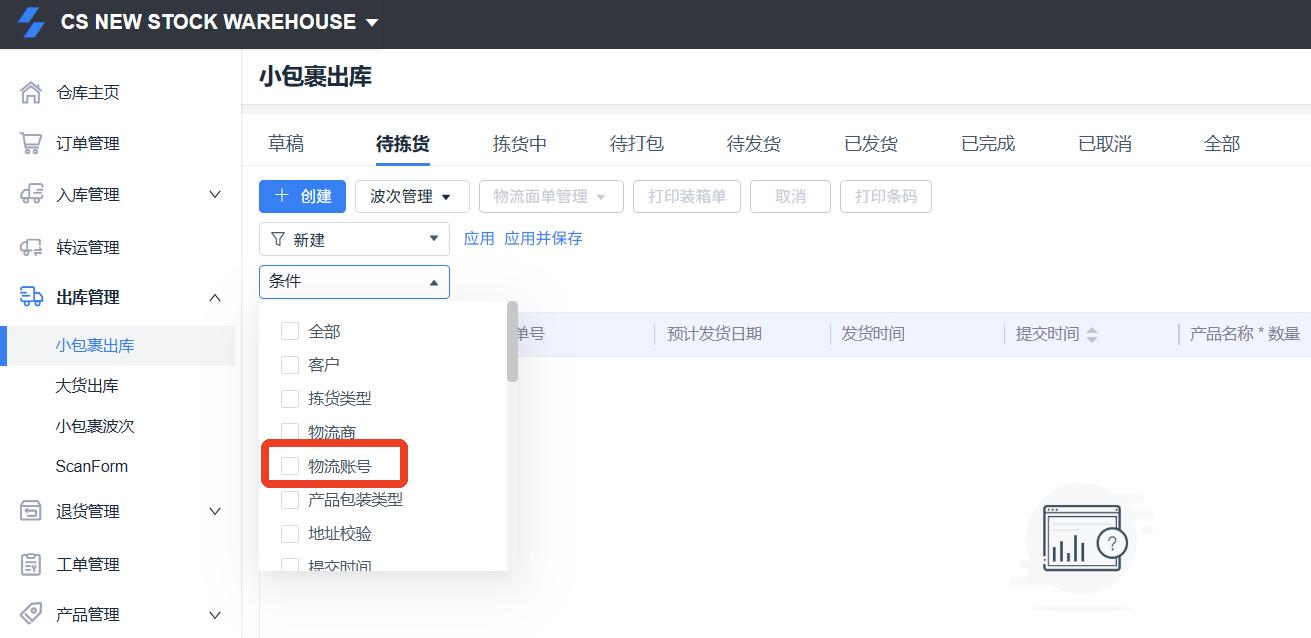Image resolution: width=1311 pixels, height=638 pixels.
Task: Click the 退货管理 return box icon
Action: (x=31, y=511)
